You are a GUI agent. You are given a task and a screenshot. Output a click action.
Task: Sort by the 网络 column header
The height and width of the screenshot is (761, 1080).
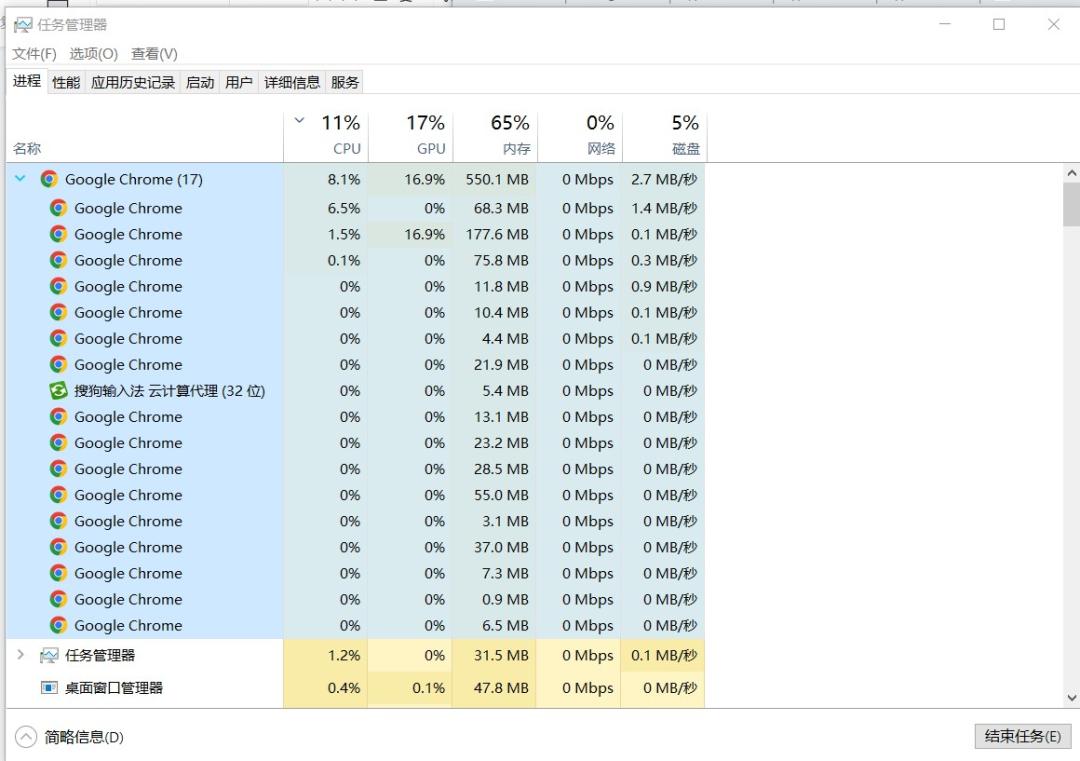click(580, 137)
